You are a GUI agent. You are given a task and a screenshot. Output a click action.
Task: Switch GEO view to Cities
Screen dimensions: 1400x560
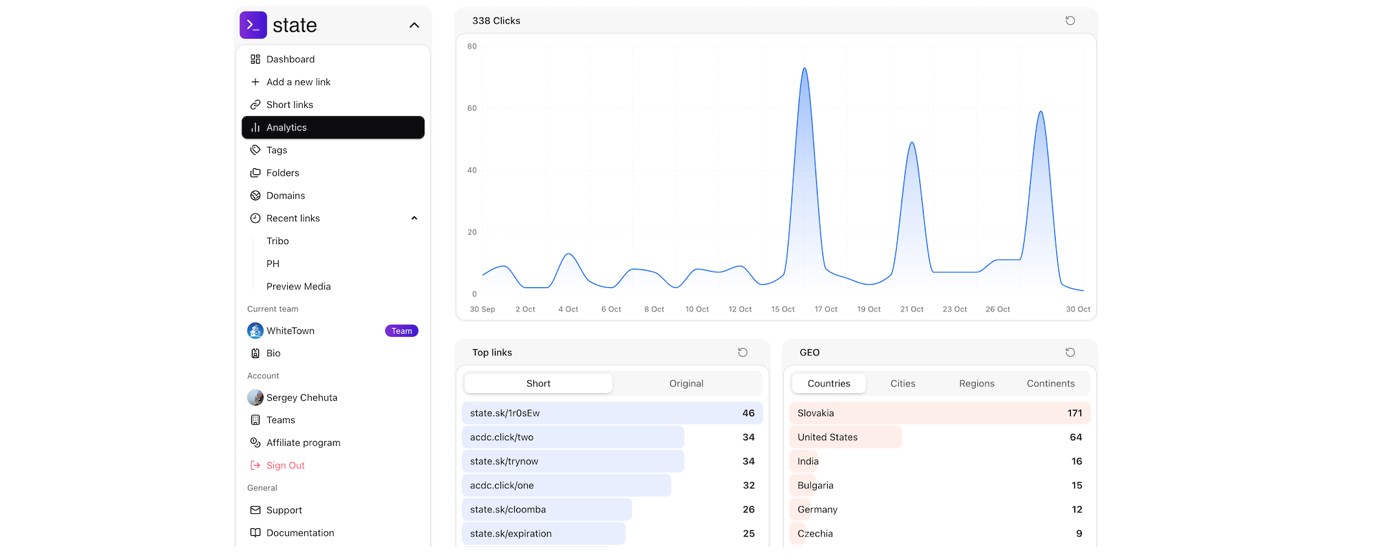[x=903, y=383]
